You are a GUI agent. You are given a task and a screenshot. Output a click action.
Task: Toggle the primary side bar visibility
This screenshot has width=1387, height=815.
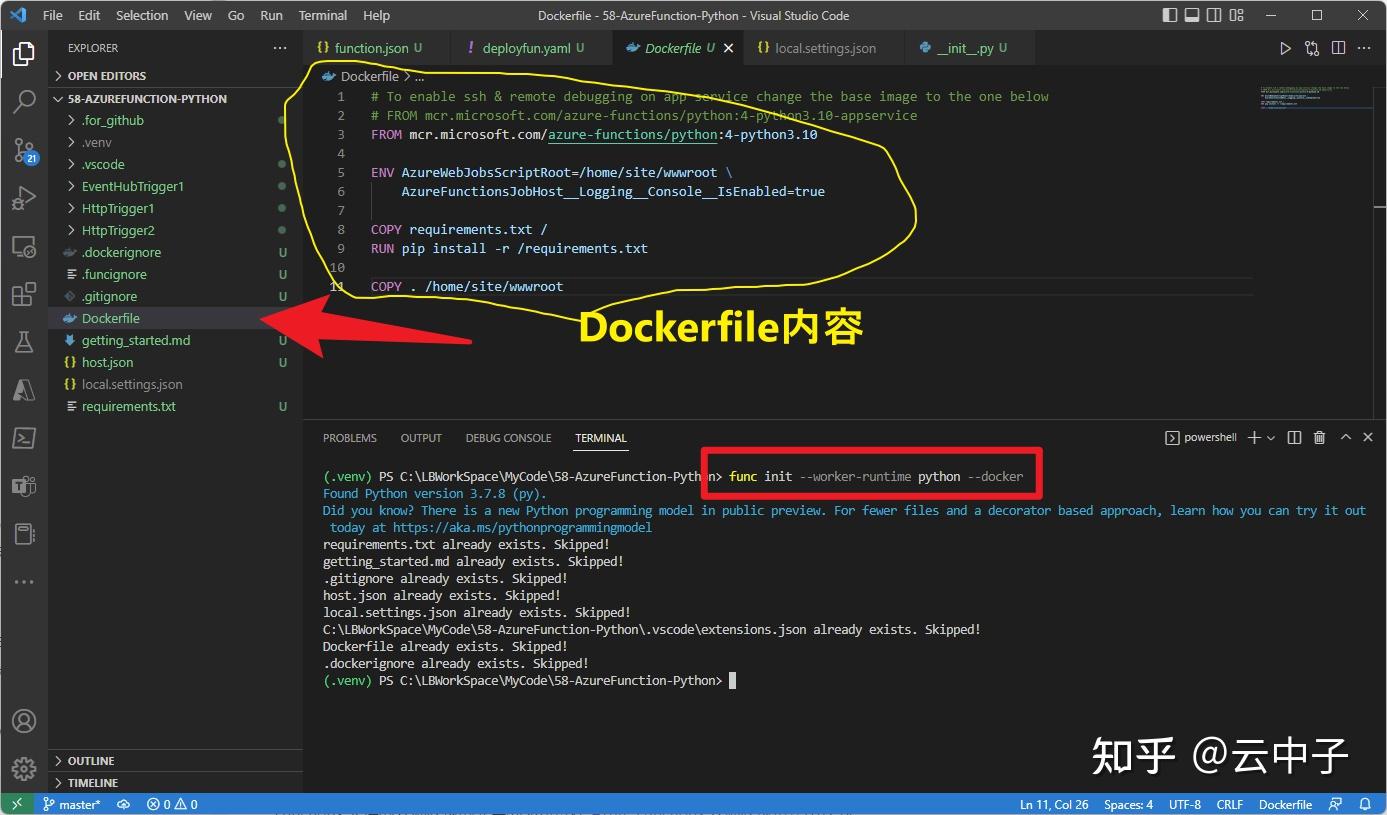tap(1169, 15)
